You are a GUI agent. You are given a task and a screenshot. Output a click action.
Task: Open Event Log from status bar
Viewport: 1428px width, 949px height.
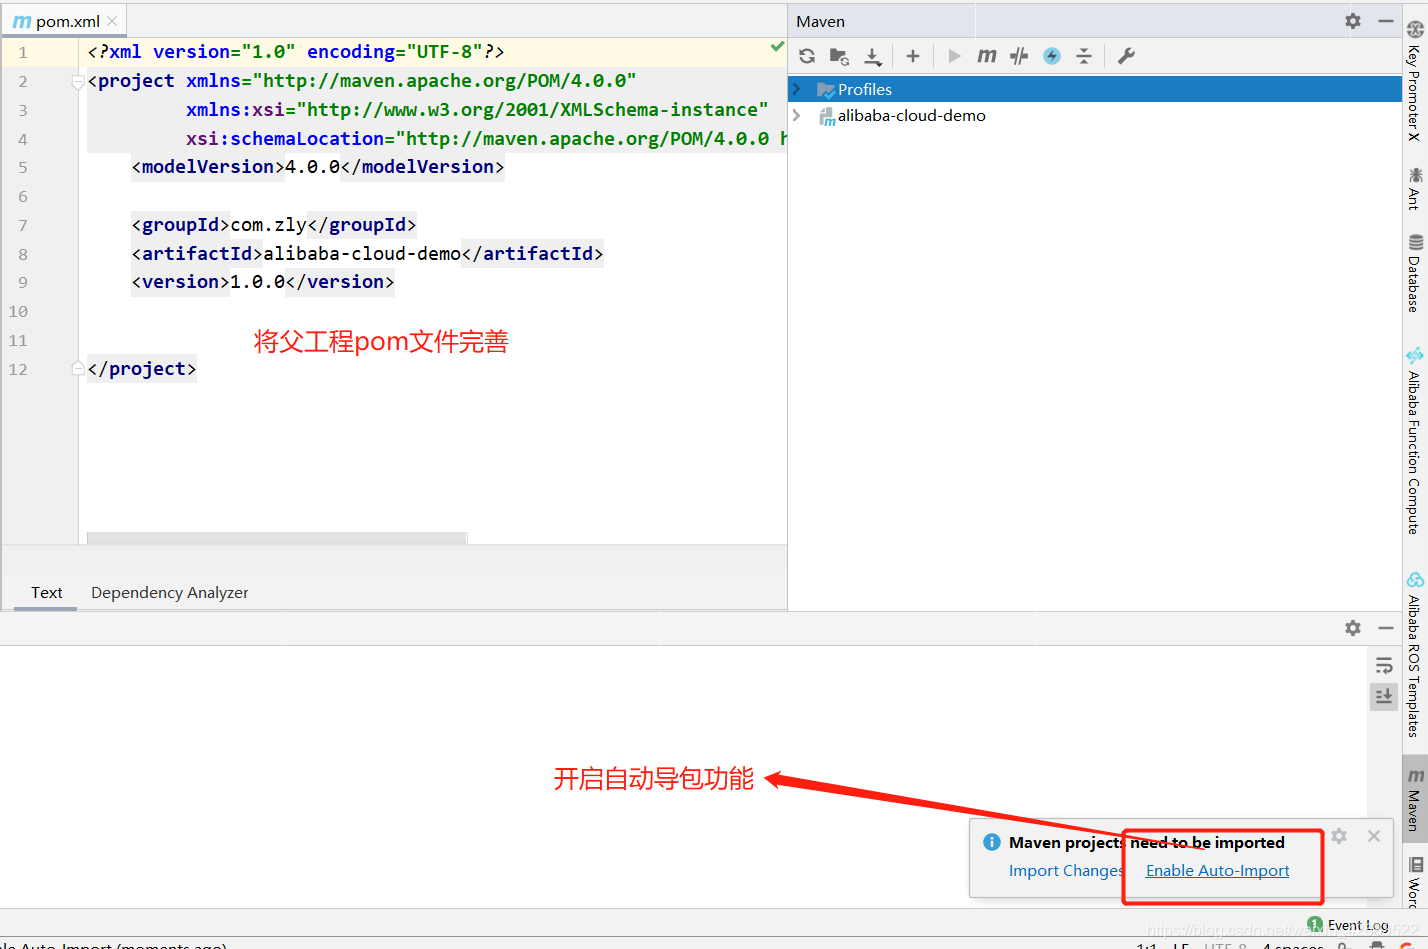point(1348,925)
